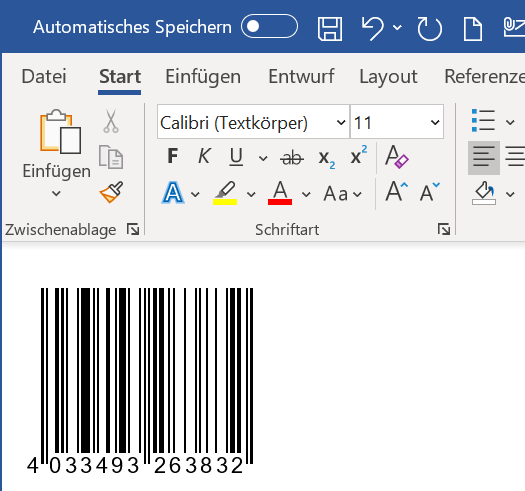Screen dimensions: 525x491
Task: Open the shading color dropdown arrow
Action: pos(510,194)
